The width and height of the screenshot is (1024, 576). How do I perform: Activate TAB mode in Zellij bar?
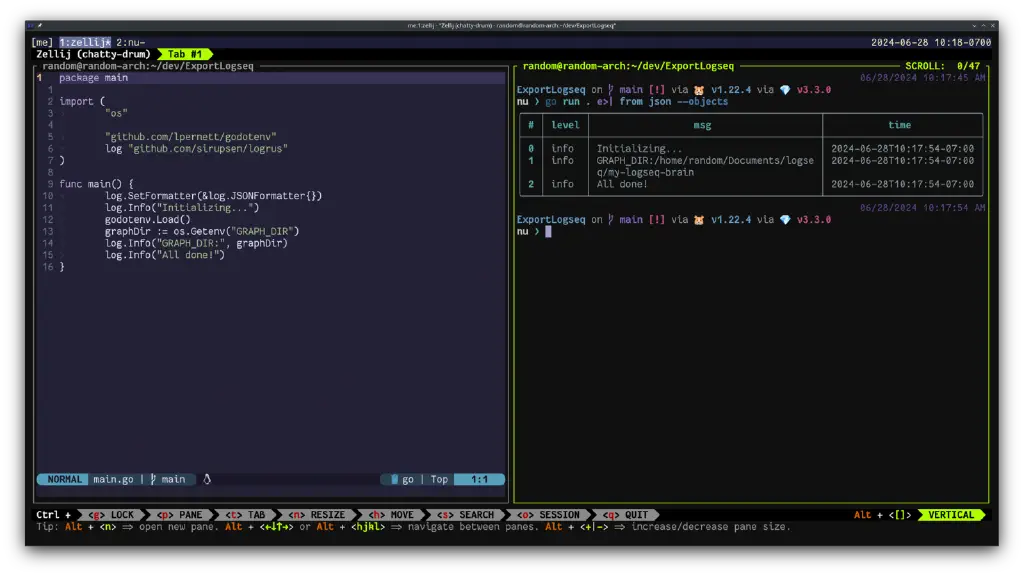point(246,515)
